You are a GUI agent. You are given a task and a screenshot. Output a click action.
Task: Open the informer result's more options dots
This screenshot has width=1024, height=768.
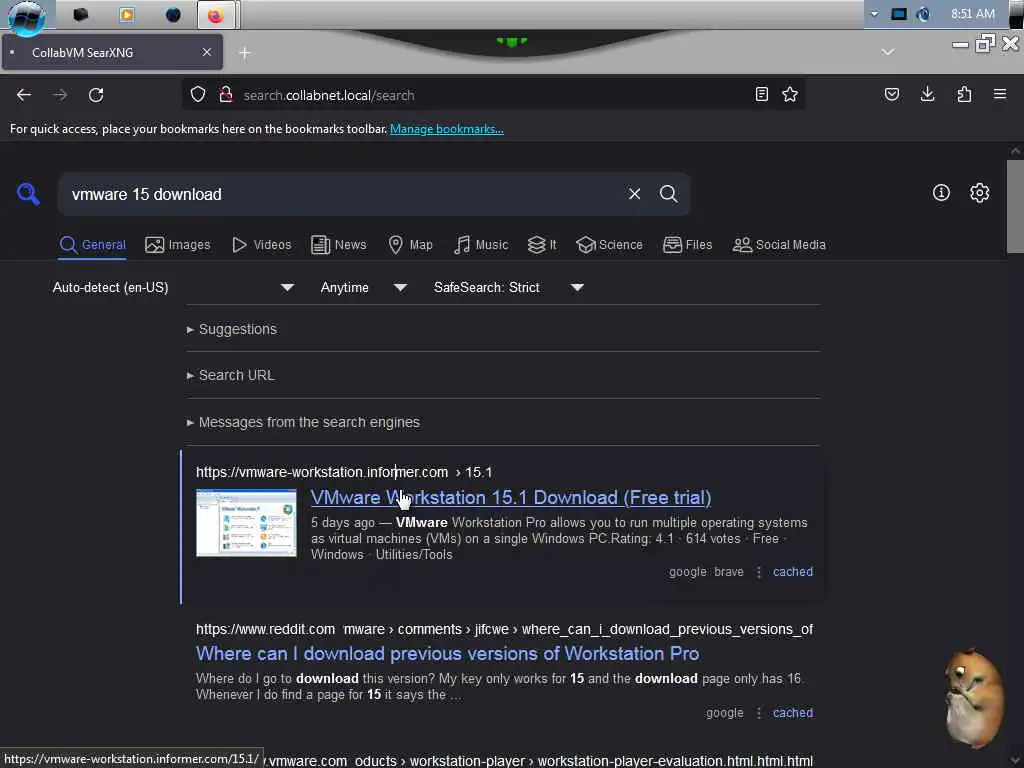click(759, 572)
